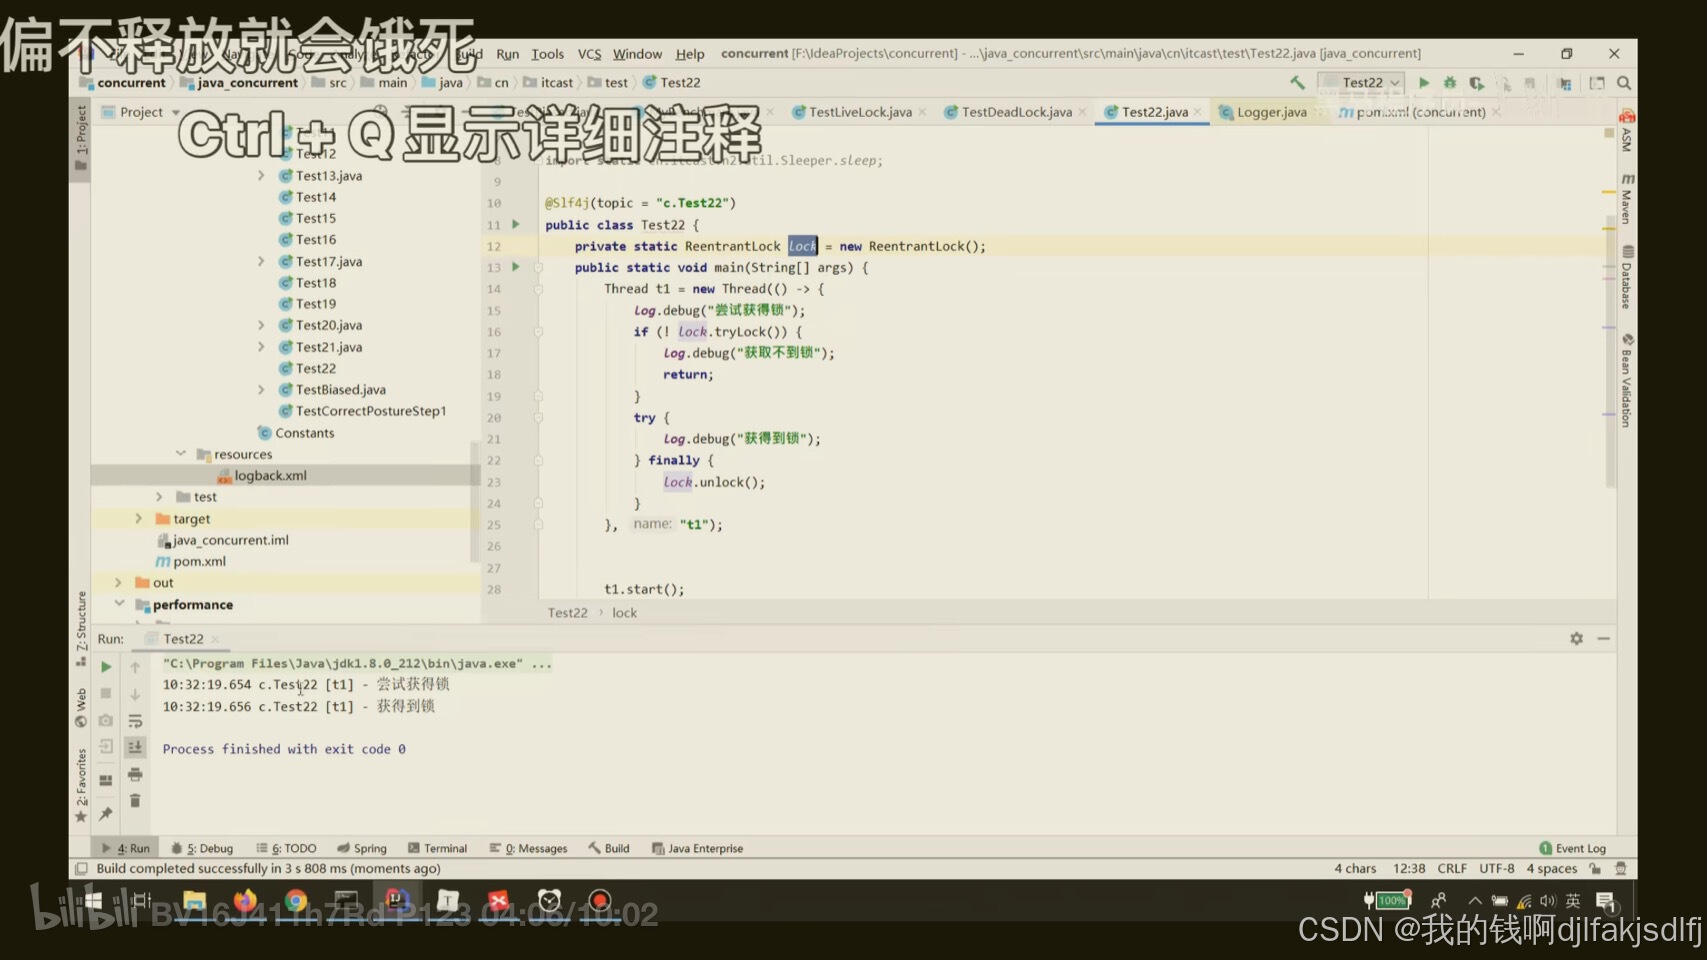The image size is (1707, 960).
Task: Click the Restore Layout icon in Run panel
Action: (x=106, y=781)
